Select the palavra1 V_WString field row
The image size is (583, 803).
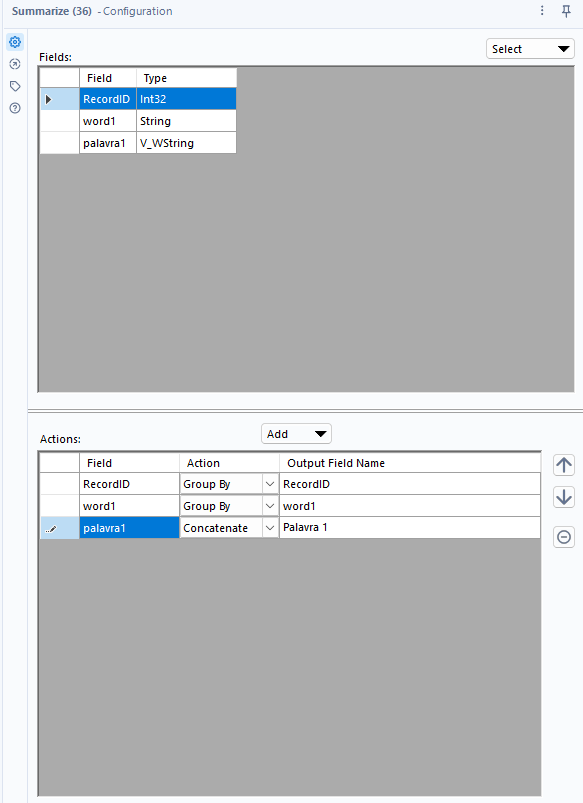point(138,143)
